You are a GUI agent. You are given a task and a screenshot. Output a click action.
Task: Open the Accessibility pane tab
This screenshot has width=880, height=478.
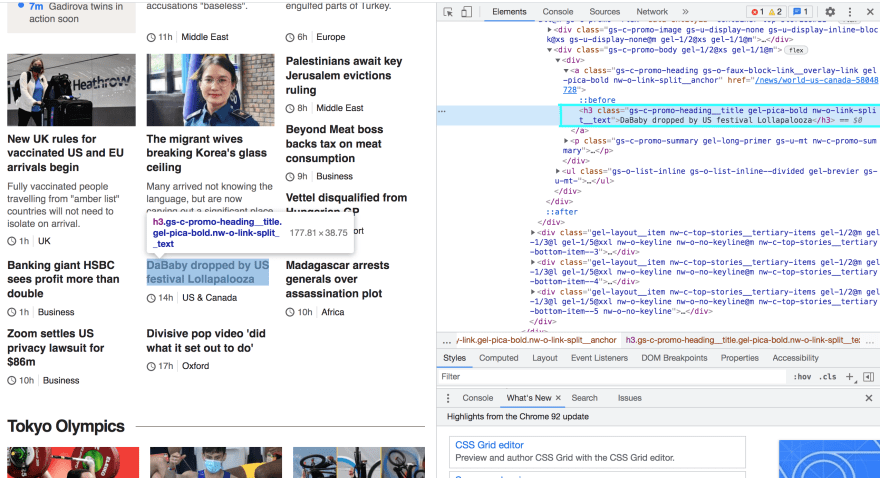(795, 358)
